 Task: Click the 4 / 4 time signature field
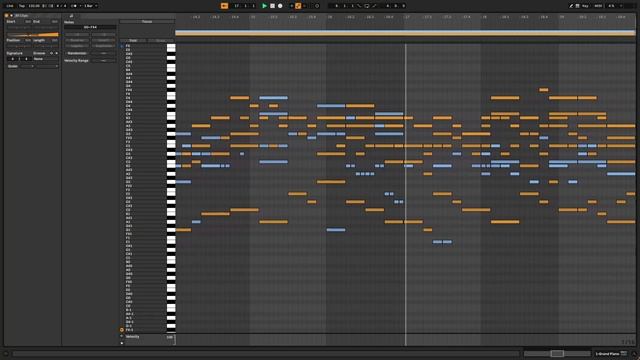61,6
